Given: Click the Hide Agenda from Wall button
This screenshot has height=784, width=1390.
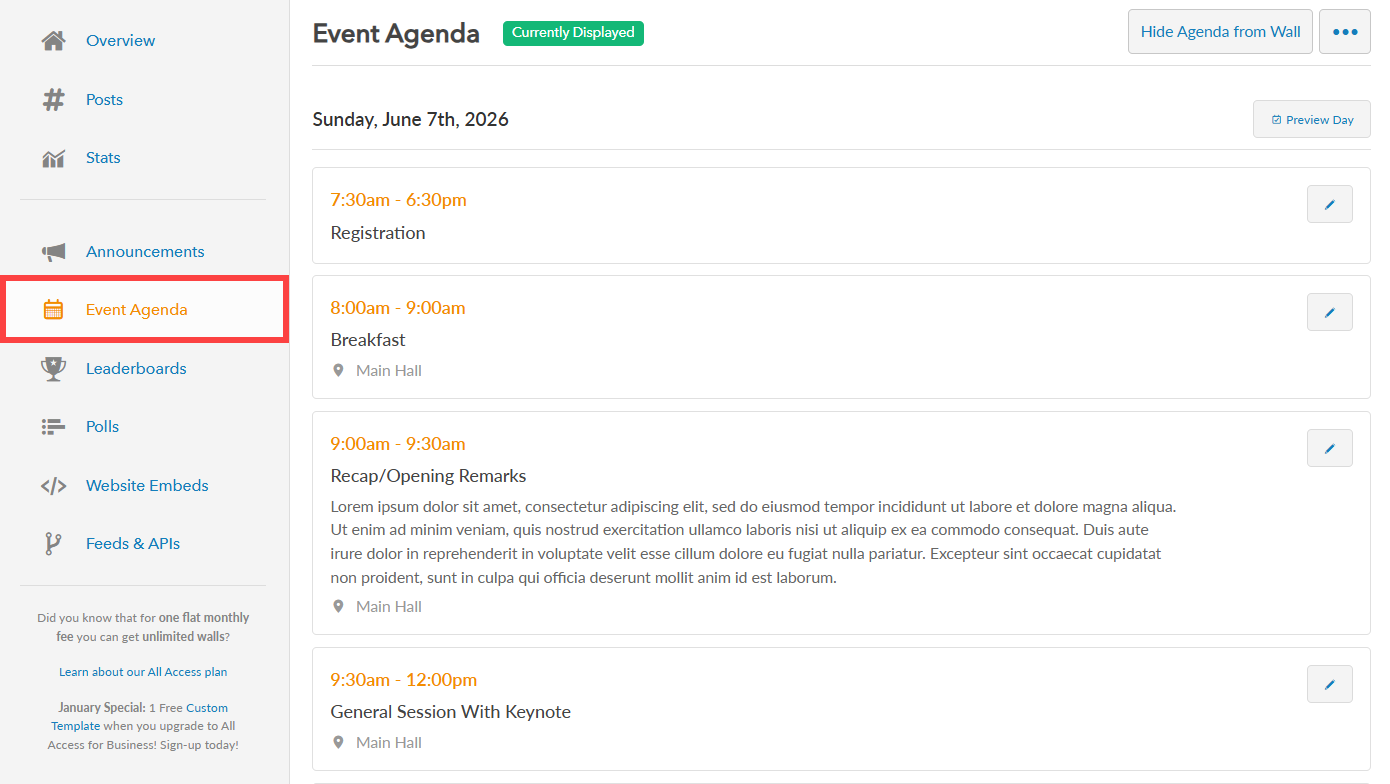Looking at the screenshot, I should (x=1220, y=31).
